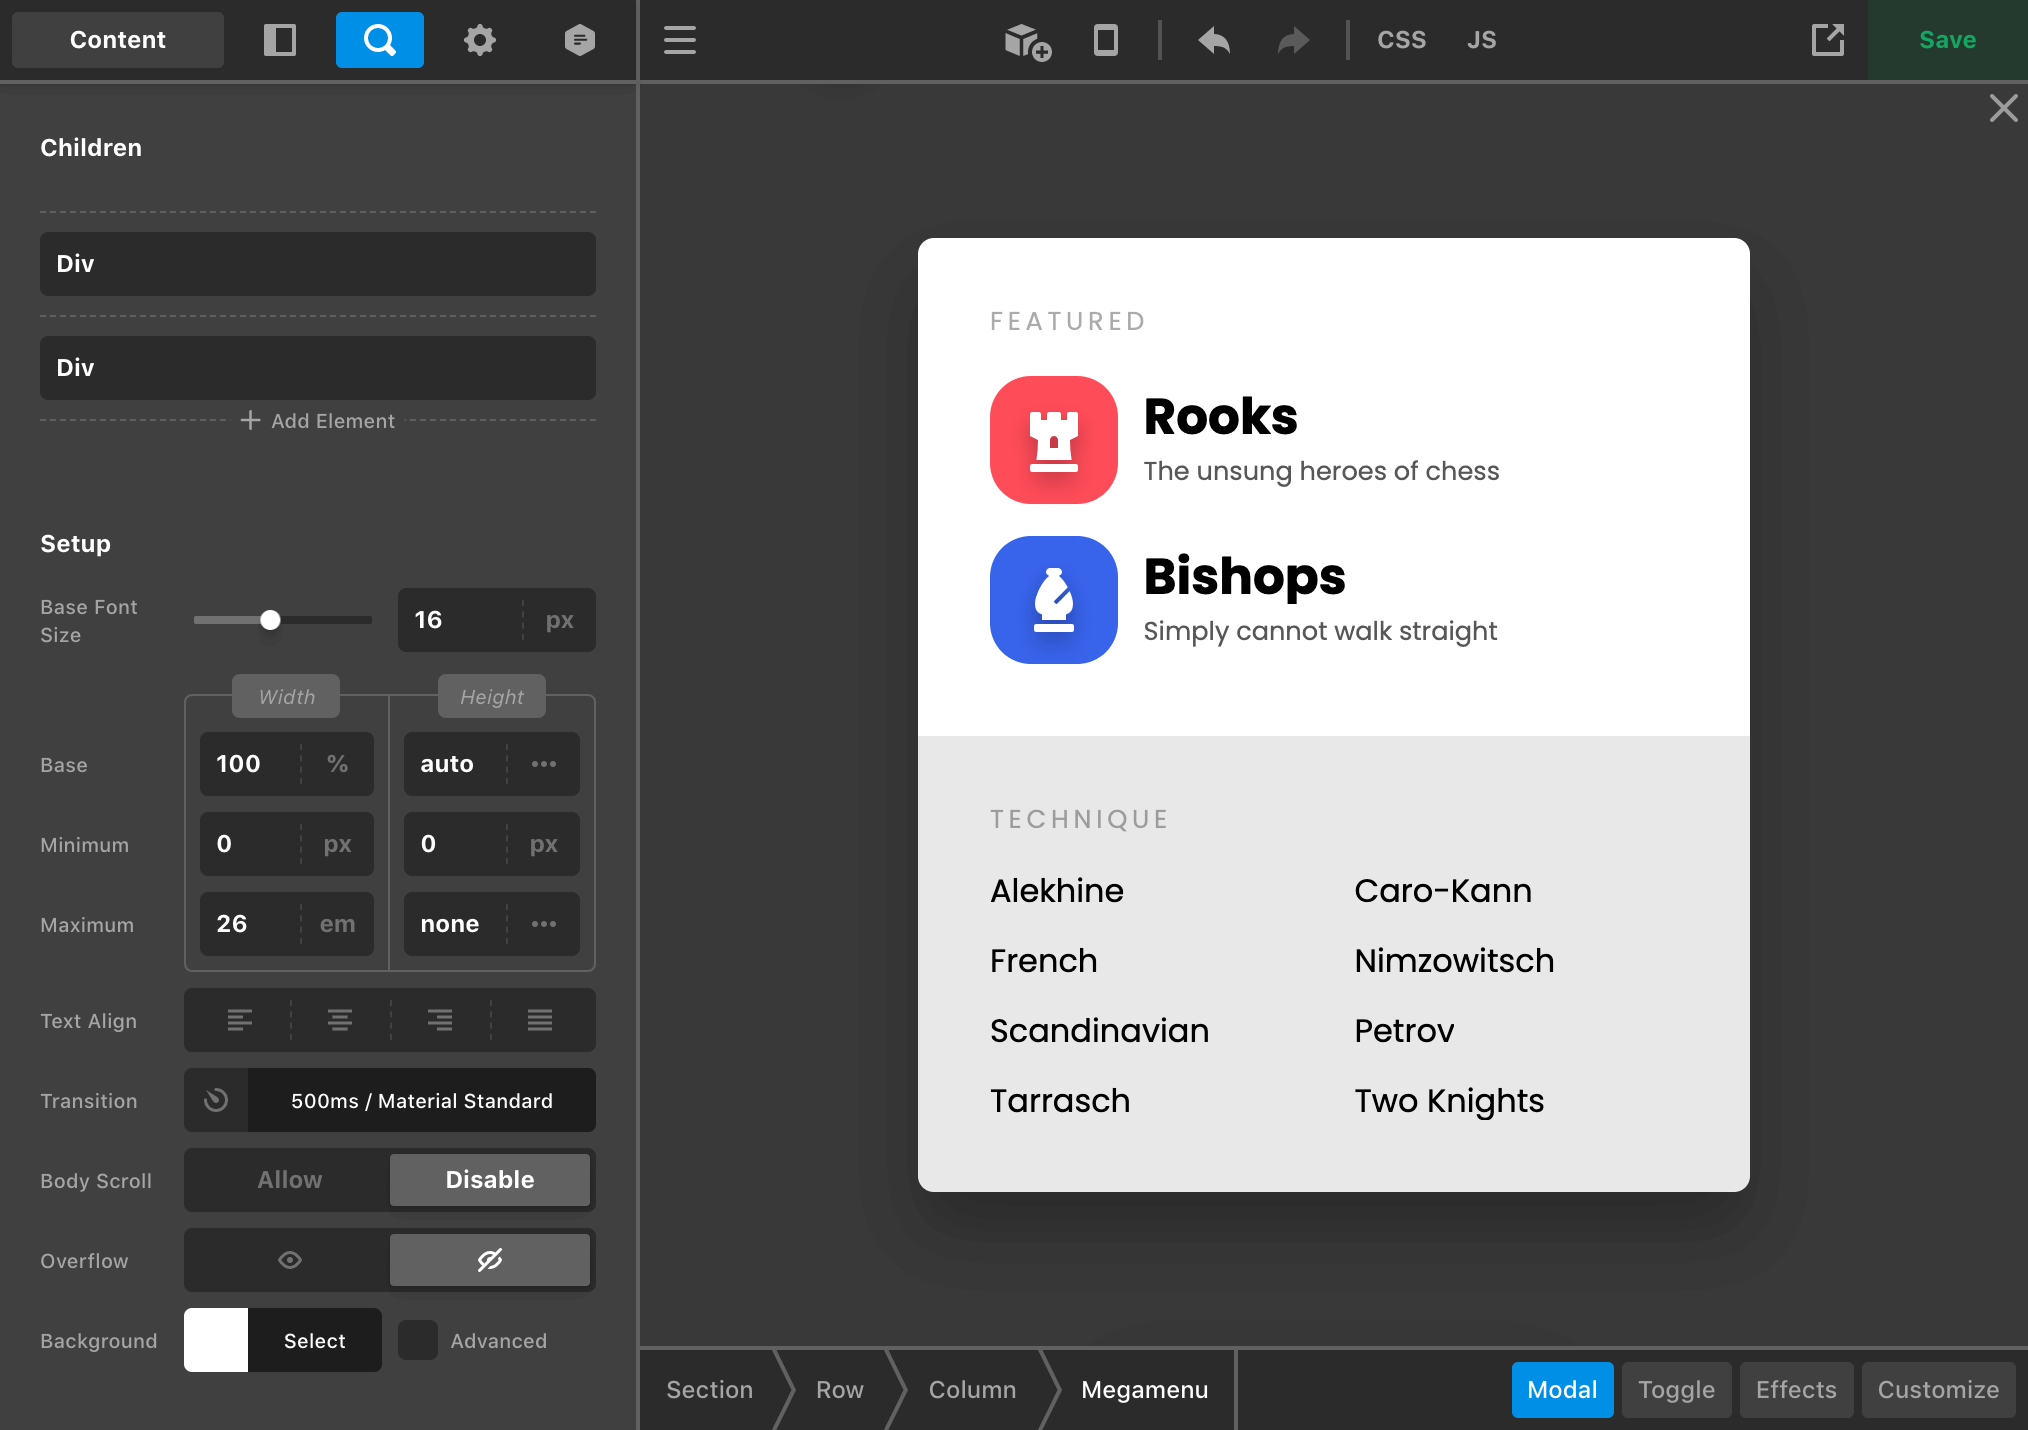Undo the last change
2028x1430 pixels.
click(1213, 40)
